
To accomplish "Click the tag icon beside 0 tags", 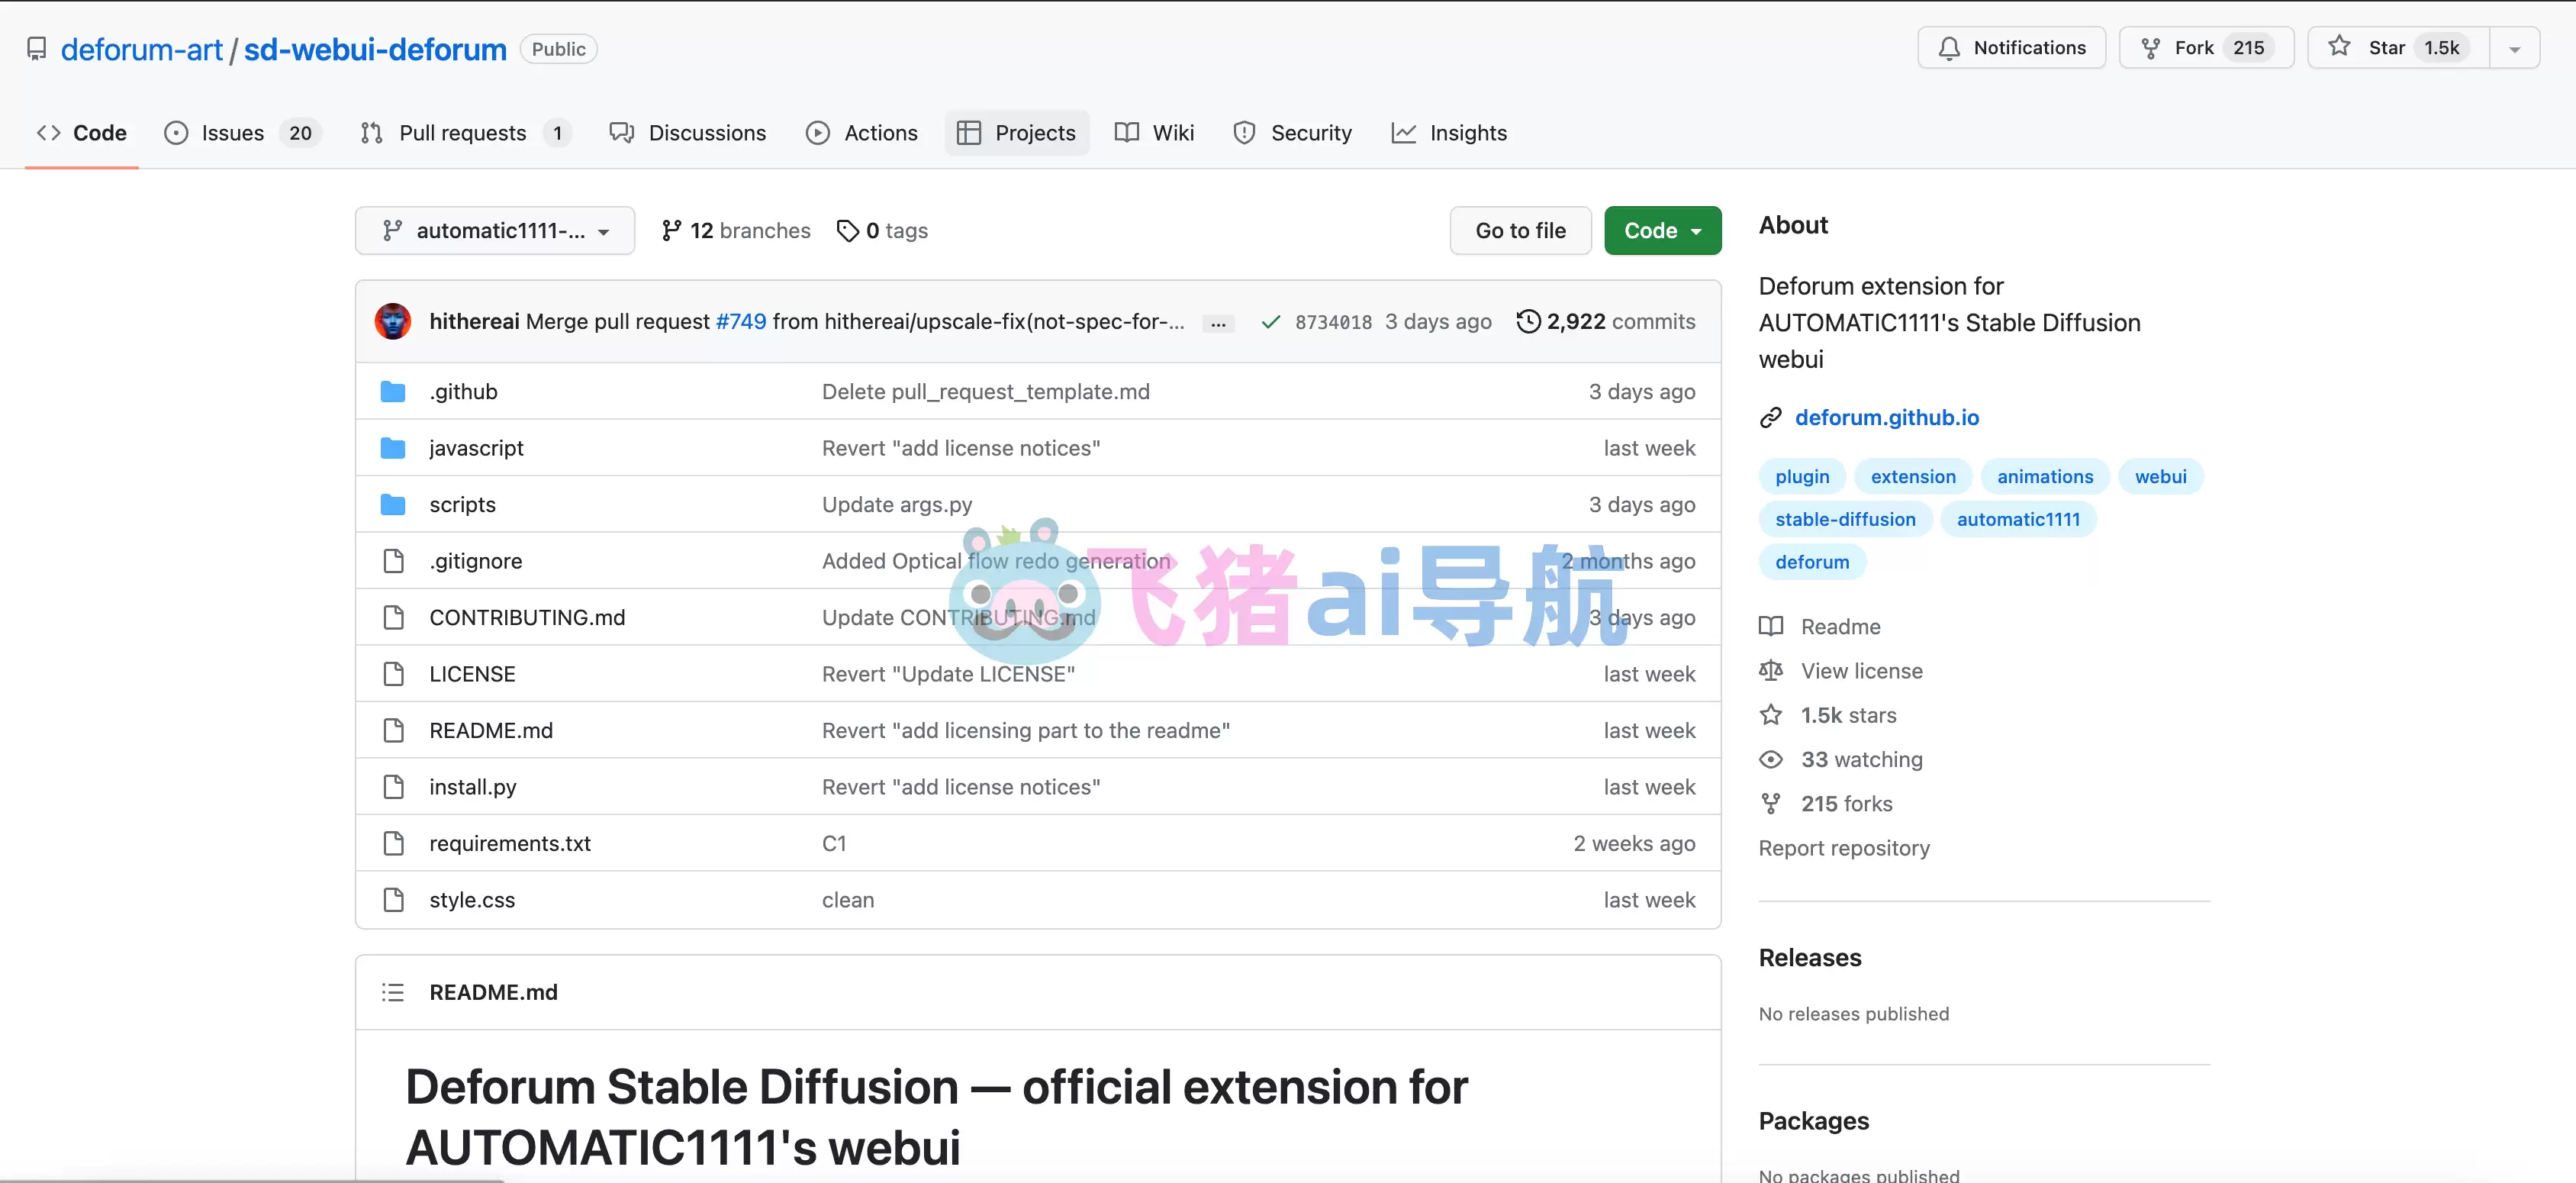I will tap(847, 231).
